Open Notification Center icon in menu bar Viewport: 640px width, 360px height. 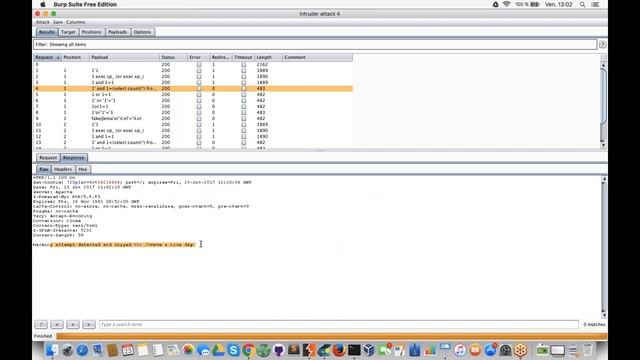[596, 4]
